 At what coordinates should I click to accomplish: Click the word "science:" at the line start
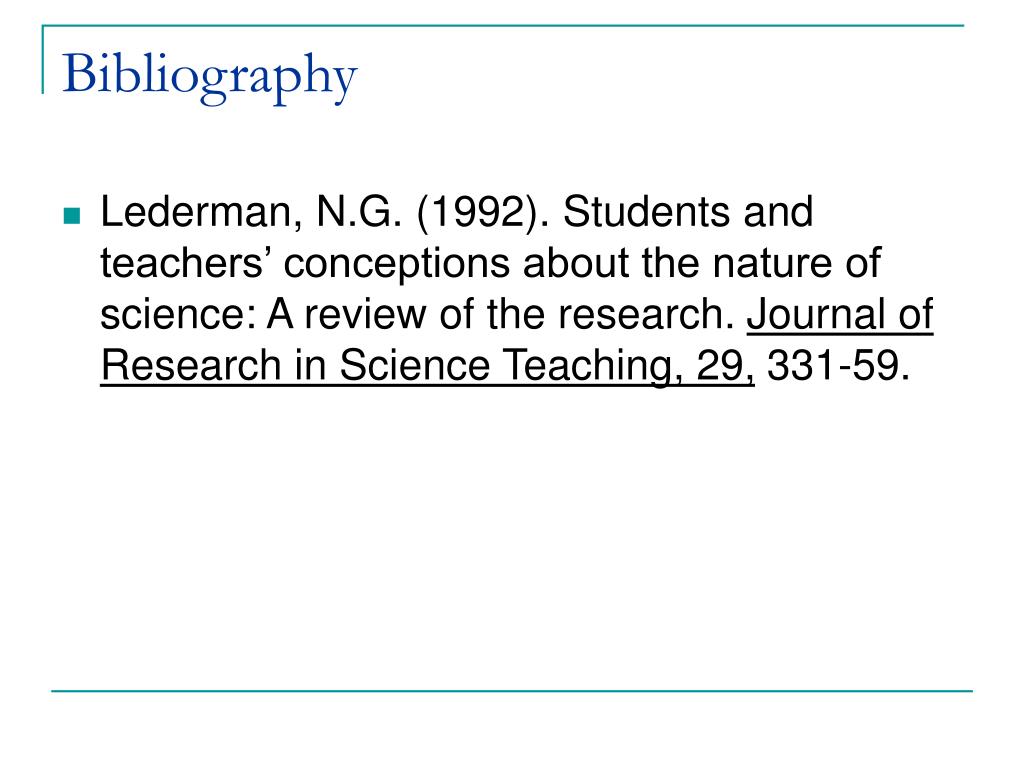pos(178,315)
